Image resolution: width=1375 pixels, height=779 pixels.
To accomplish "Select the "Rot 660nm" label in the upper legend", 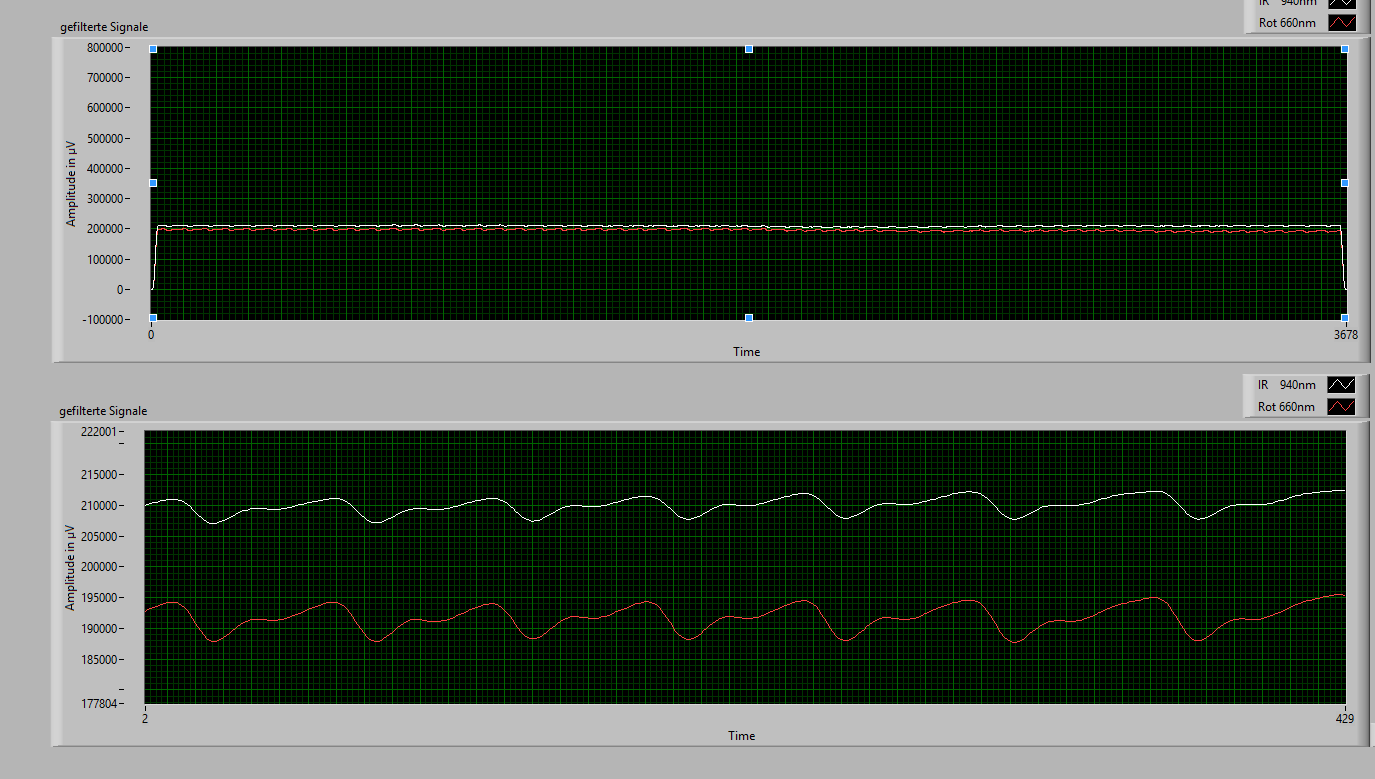I will (x=1287, y=23).
